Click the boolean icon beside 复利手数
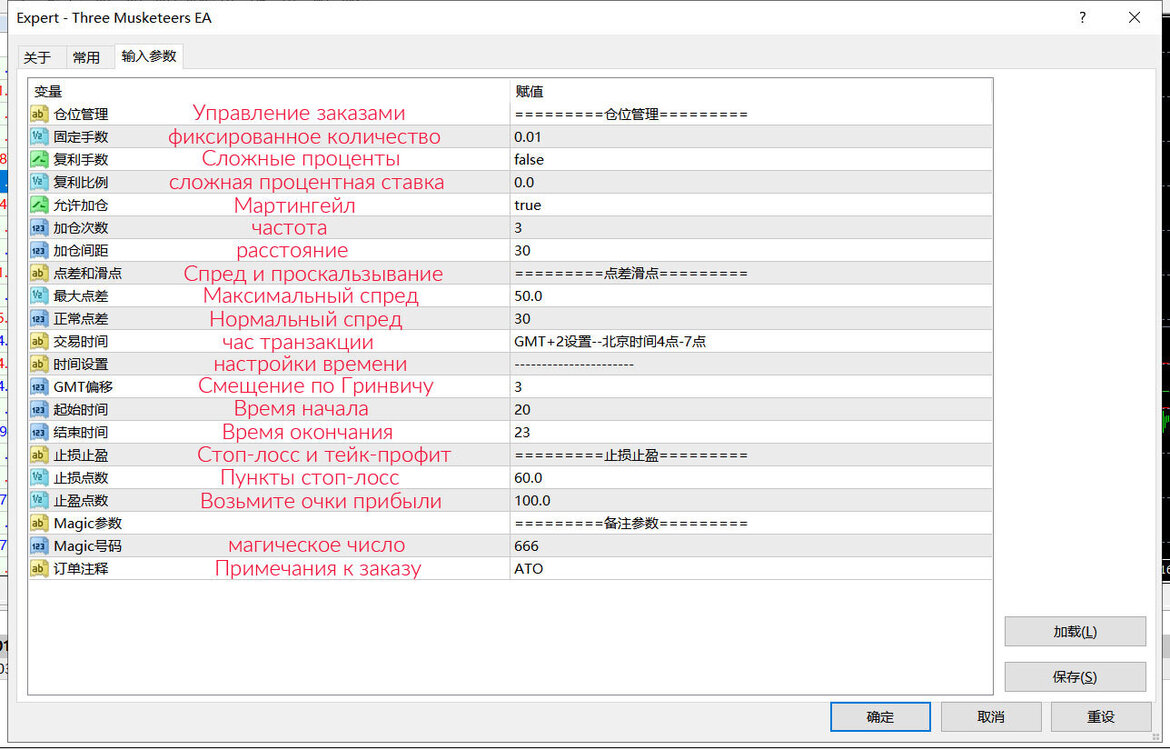 click(39, 160)
